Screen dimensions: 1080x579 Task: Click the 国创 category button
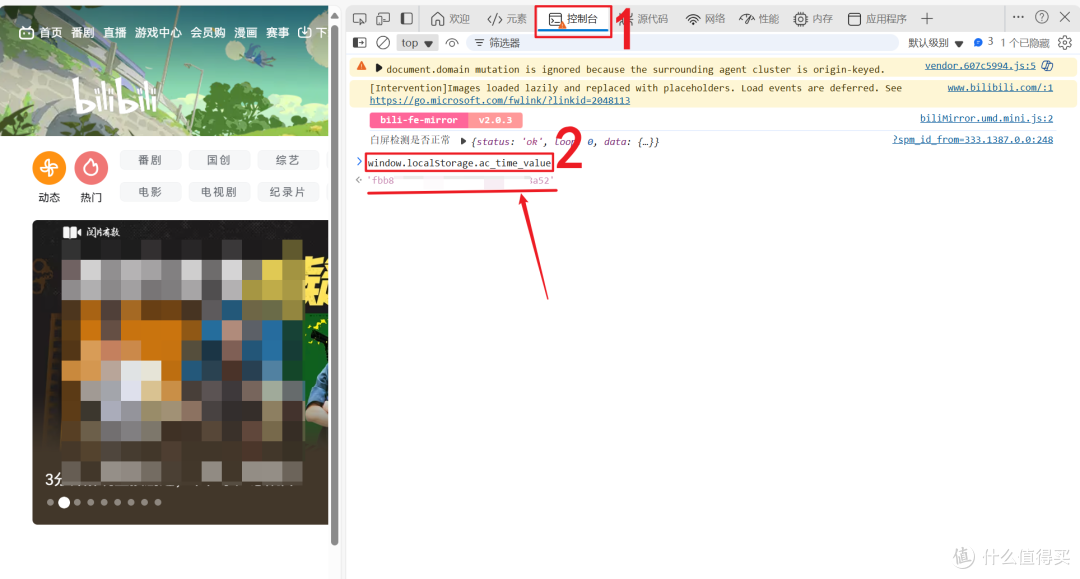click(x=219, y=160)
